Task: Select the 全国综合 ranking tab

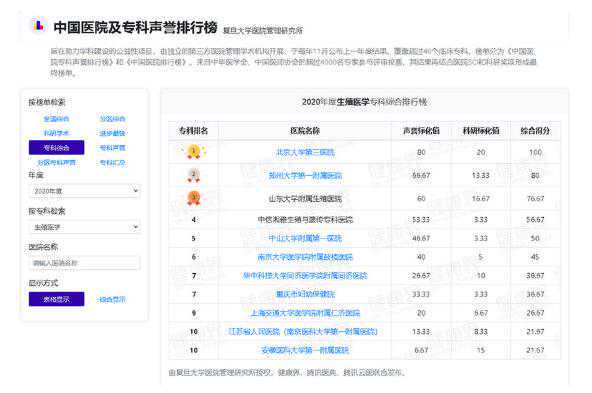Action: click(56, 119)
